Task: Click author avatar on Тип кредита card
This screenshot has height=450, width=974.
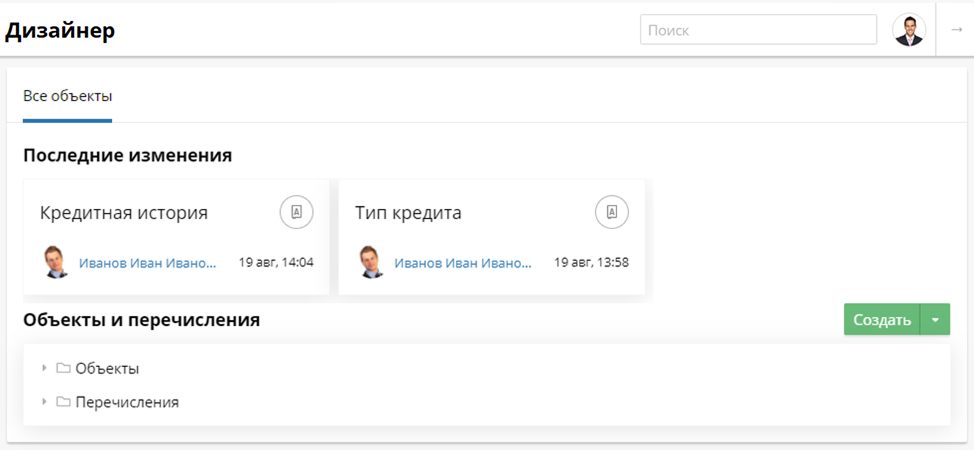Action: 372,262
